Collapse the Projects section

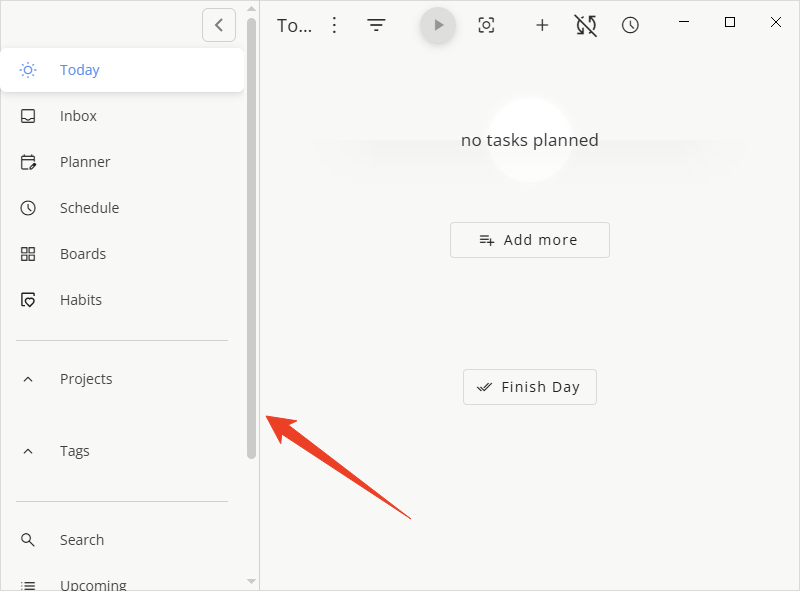28,379
